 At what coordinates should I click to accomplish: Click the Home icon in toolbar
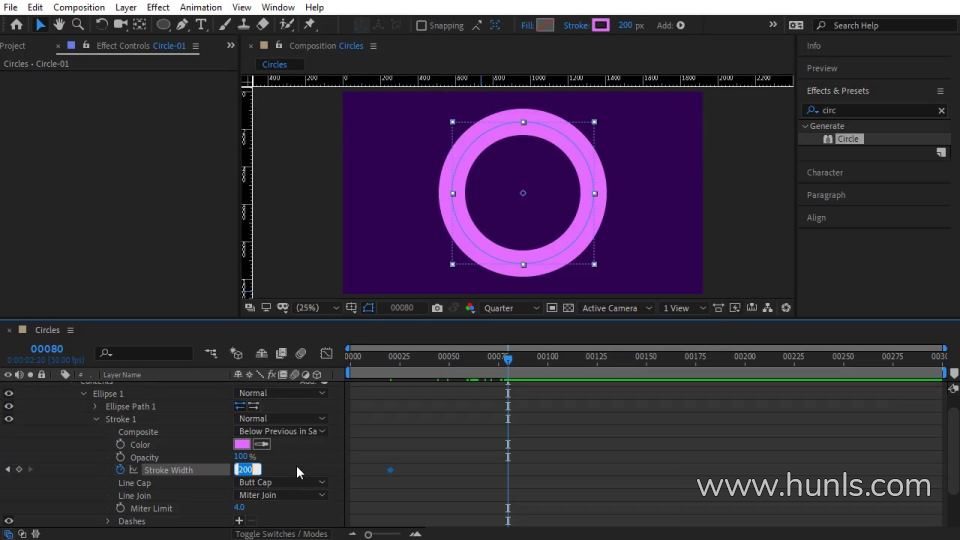click(x=17, y=24)
